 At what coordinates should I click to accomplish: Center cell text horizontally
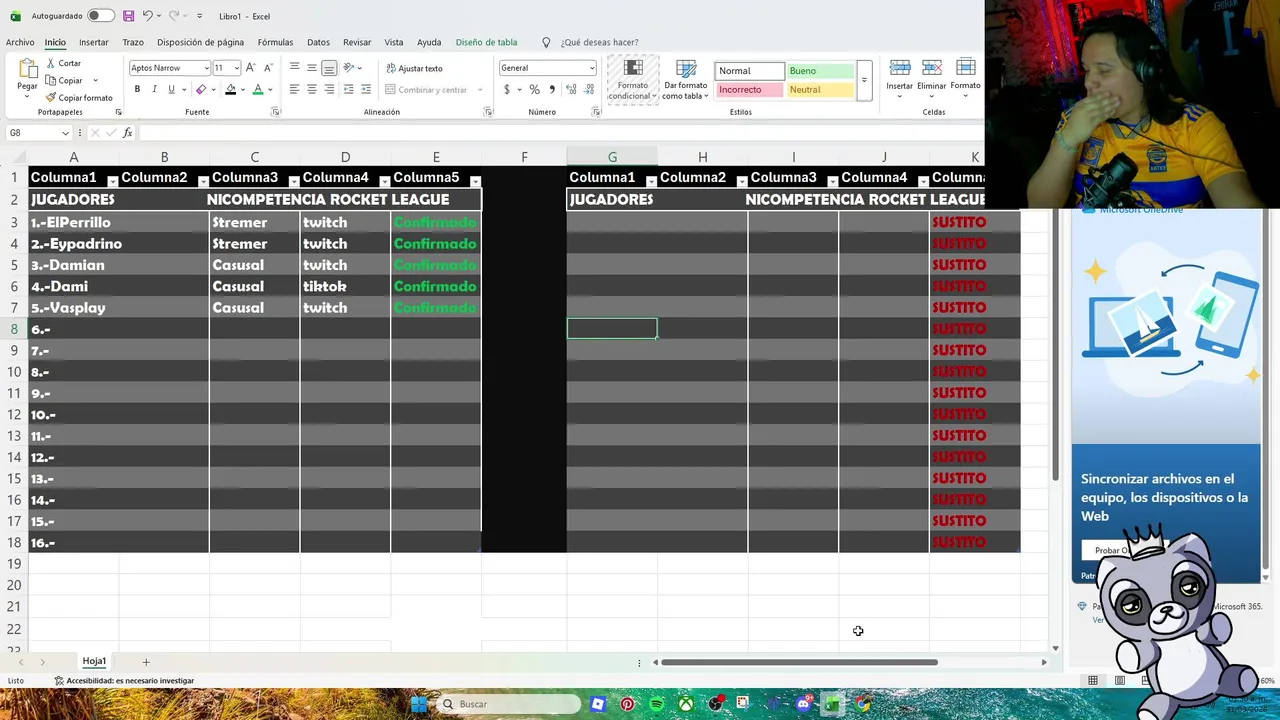311,89
